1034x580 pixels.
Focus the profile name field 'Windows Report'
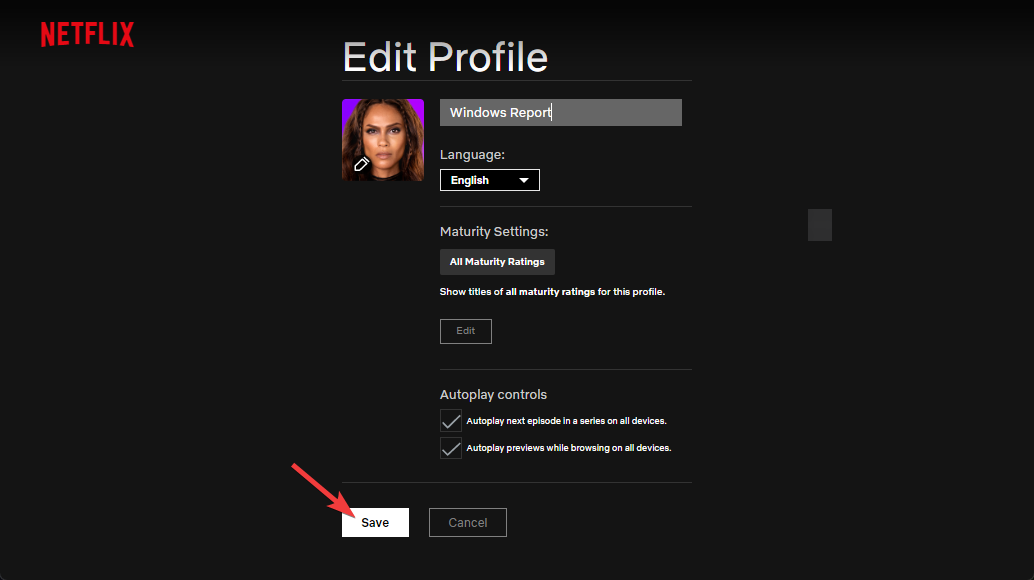coord(561,113)
